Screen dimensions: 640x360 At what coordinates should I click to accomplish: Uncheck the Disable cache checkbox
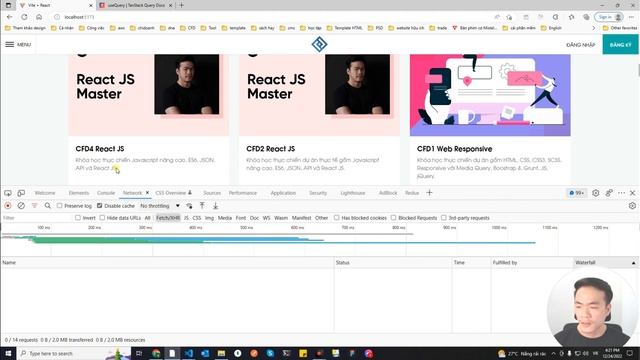point(99,206)
